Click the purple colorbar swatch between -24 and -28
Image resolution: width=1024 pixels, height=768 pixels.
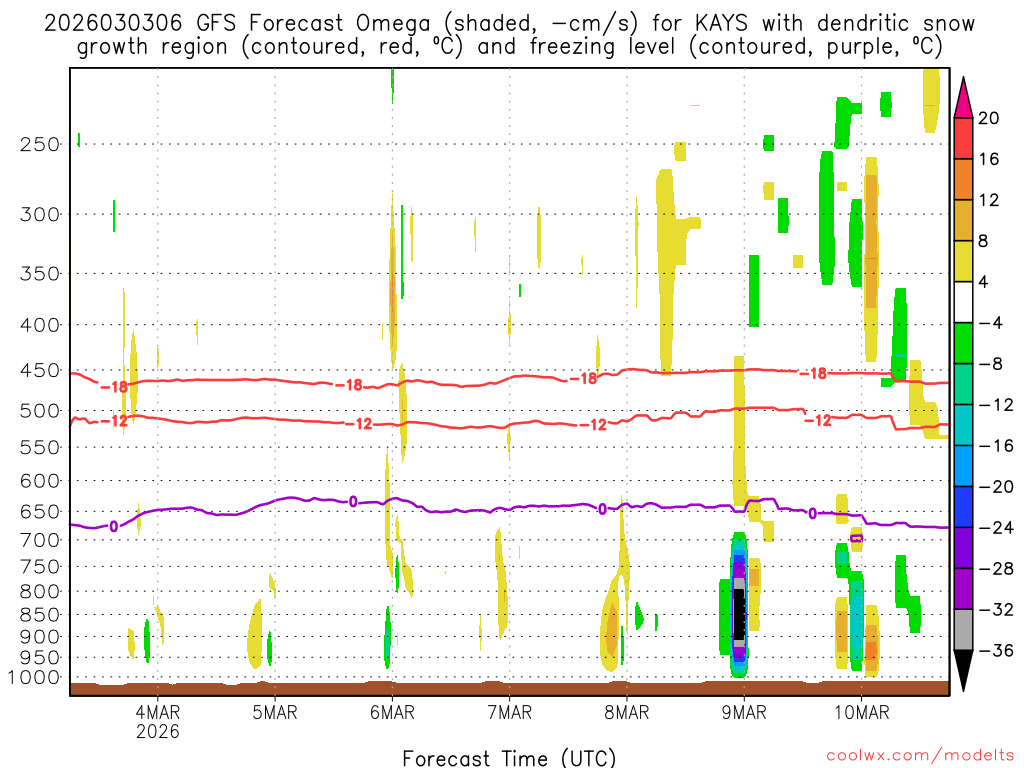coord(963,548)
